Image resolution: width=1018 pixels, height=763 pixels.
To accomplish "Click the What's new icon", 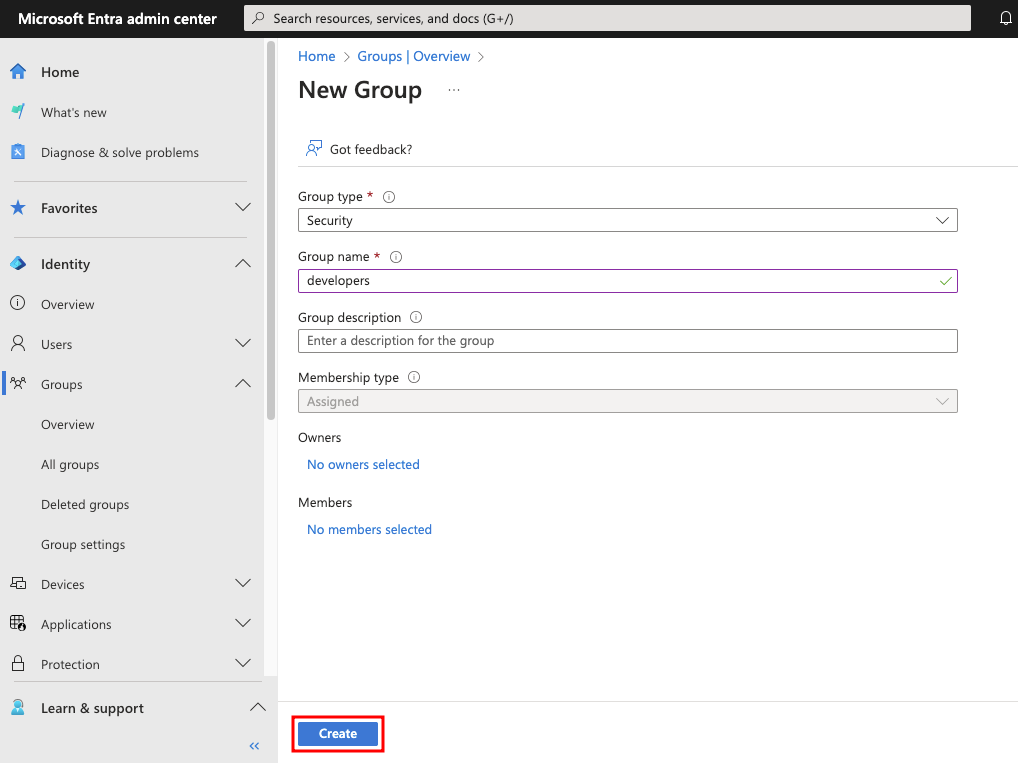I will tap(18, 112).
